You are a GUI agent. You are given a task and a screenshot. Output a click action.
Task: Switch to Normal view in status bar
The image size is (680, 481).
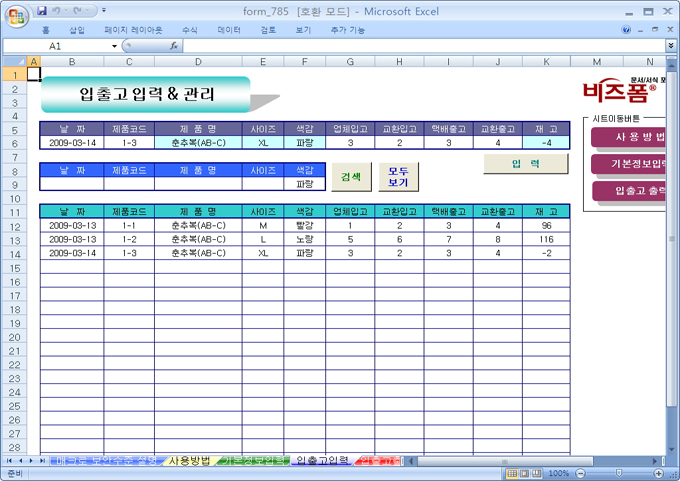[511, 473]
